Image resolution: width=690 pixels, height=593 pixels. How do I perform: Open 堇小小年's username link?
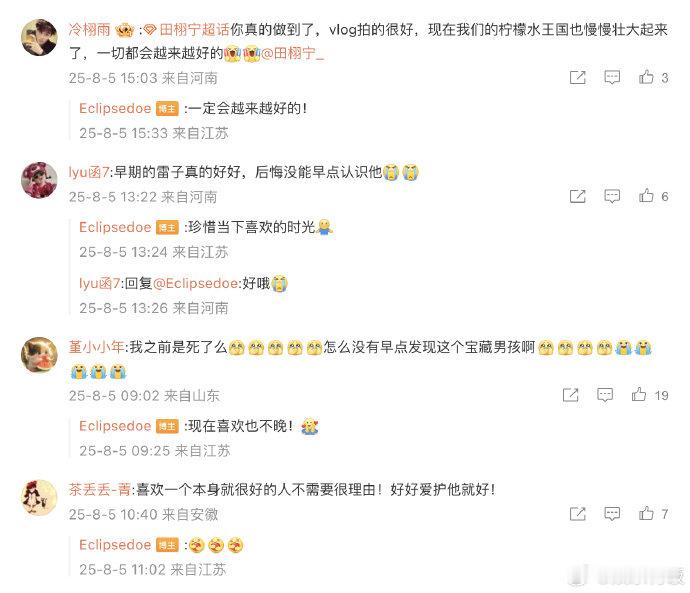coord(96,347)
